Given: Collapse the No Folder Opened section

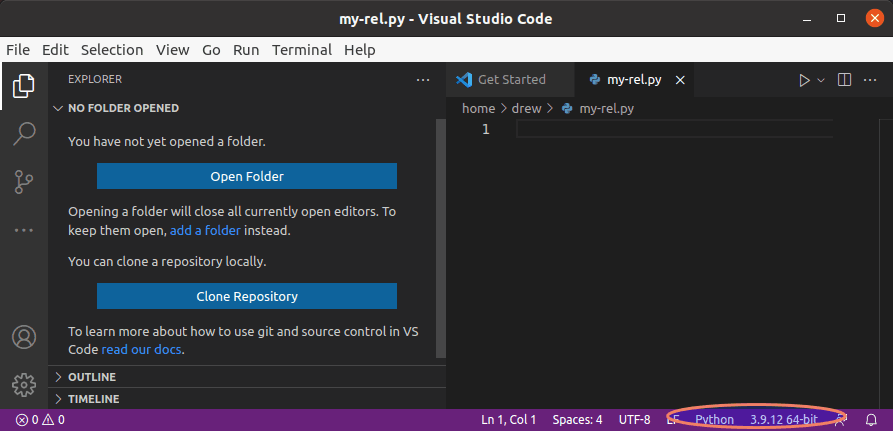Looking at the screenshot, I should pos(123,108).
